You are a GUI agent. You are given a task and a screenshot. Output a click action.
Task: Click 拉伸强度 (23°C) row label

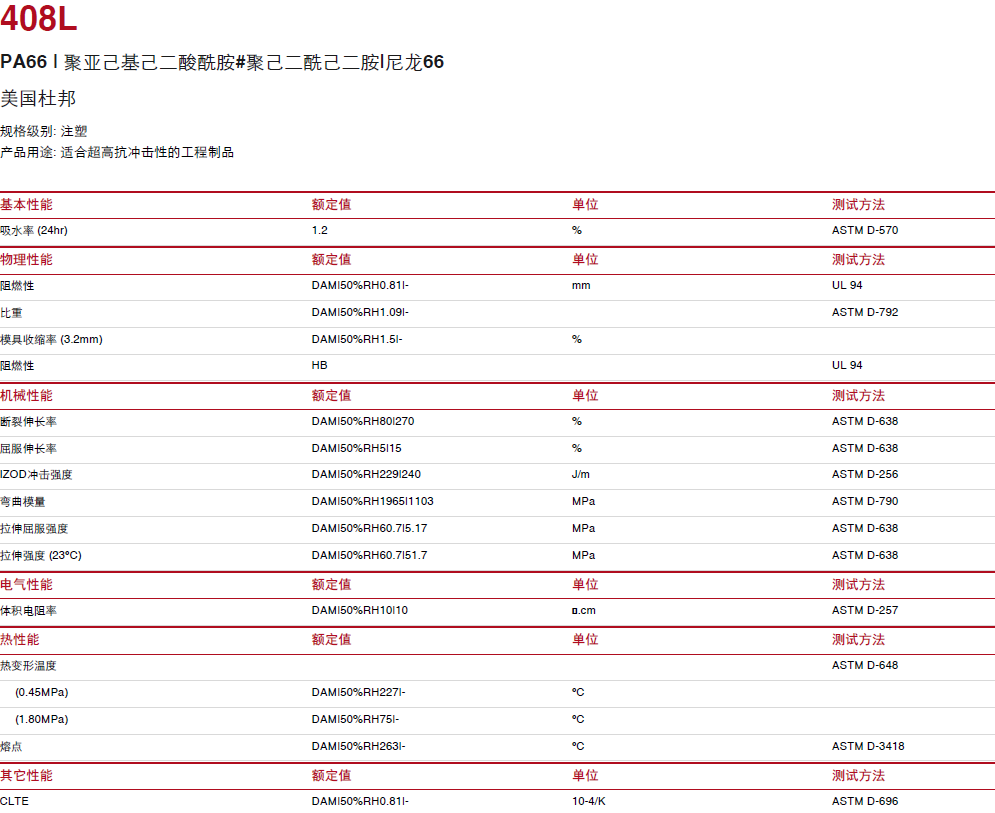click(41, 556)
